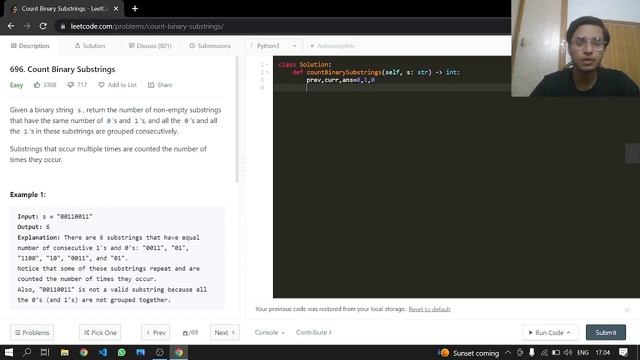Open the volume control in tray

click(x=568, y=352)
